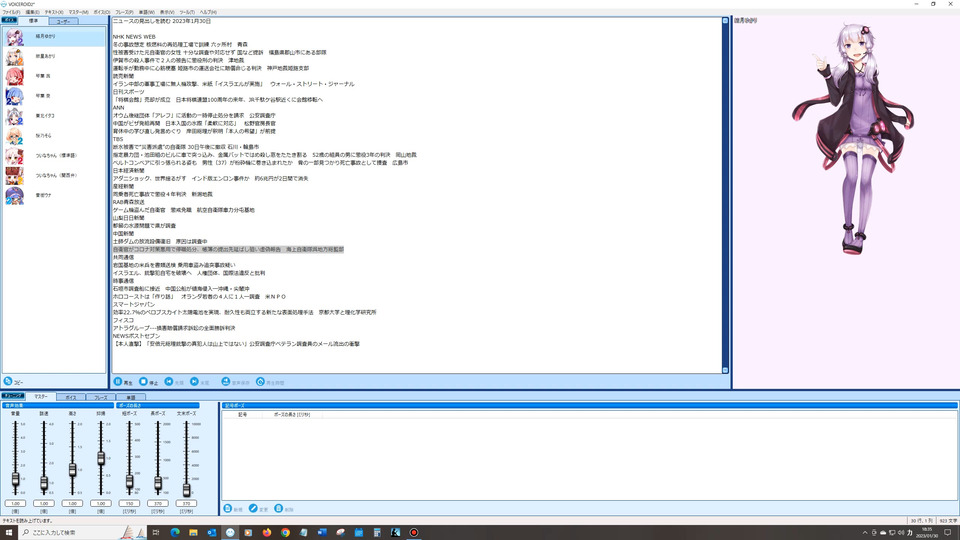The image size is (960, 540).
Task: Select the 結月ゆかり voice avatar
Action: coord(15,37)
